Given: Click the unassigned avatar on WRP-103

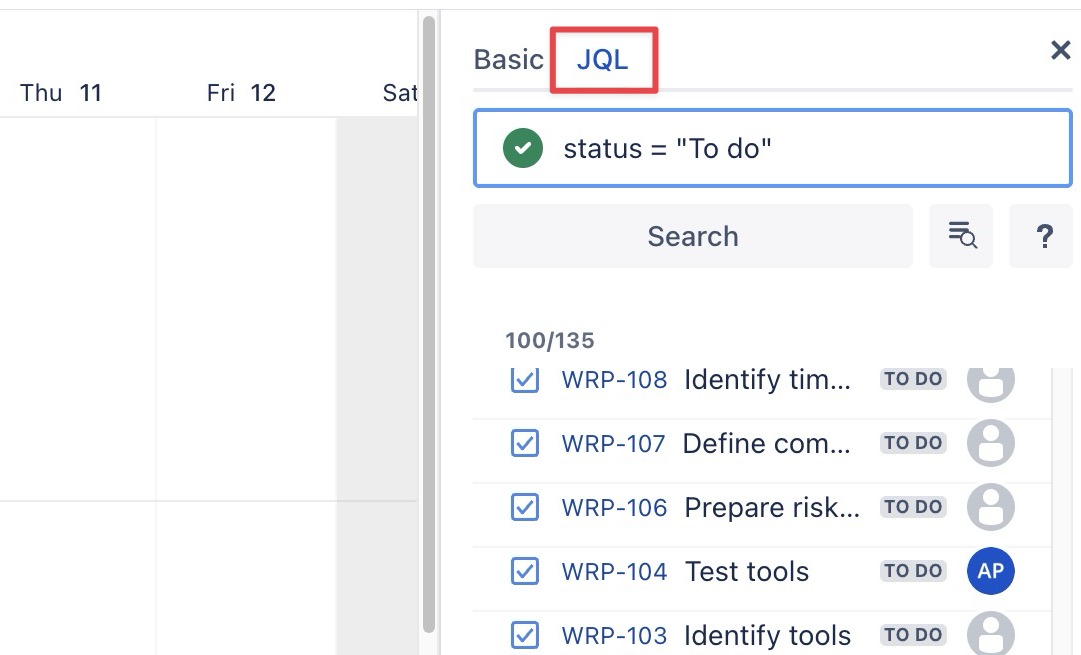Looking at the screenshot, I should 990,634.
